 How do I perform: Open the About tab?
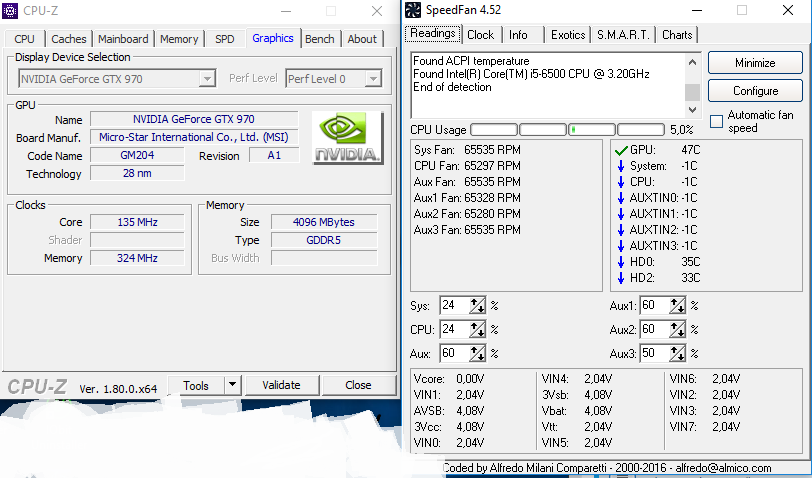362,39
